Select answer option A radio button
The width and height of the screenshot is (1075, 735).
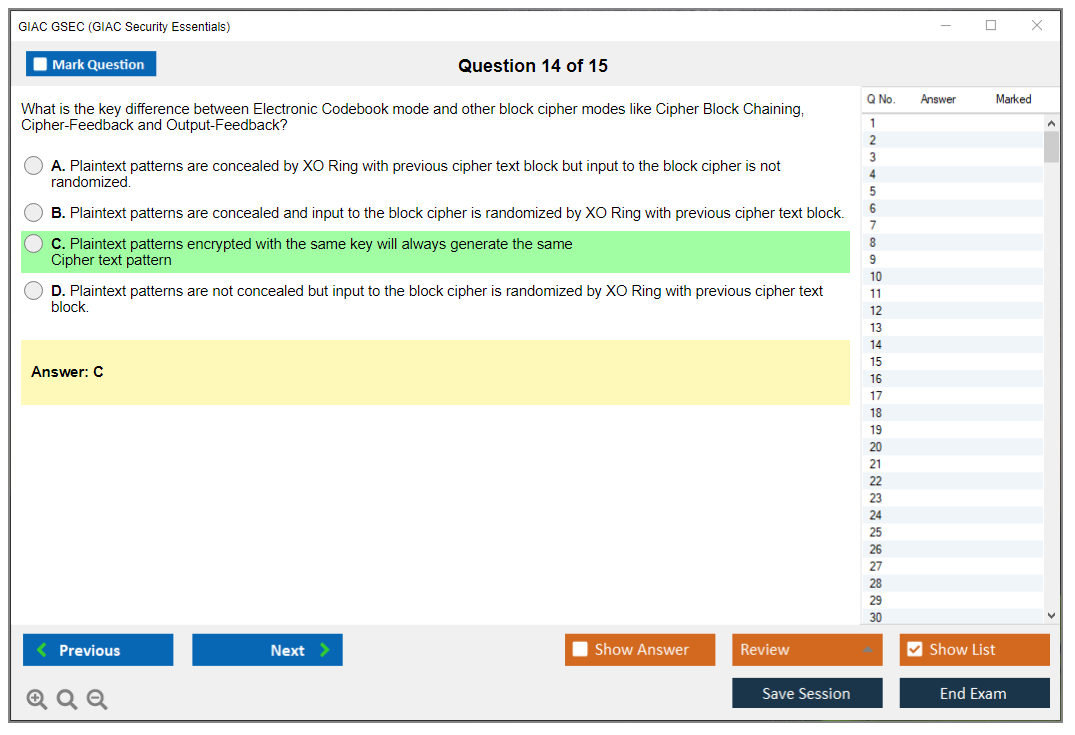coord(34,166)
